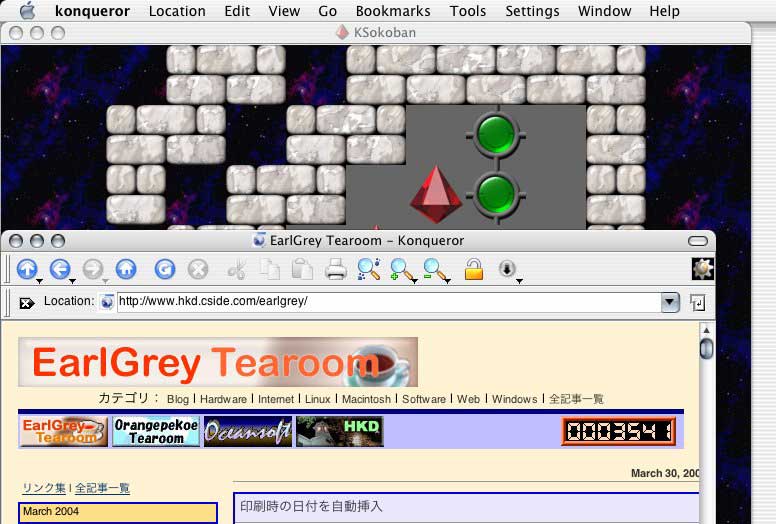Open the Bookmarks menu
This screenshot has width=776, height=524.
(x=393, y=11)
